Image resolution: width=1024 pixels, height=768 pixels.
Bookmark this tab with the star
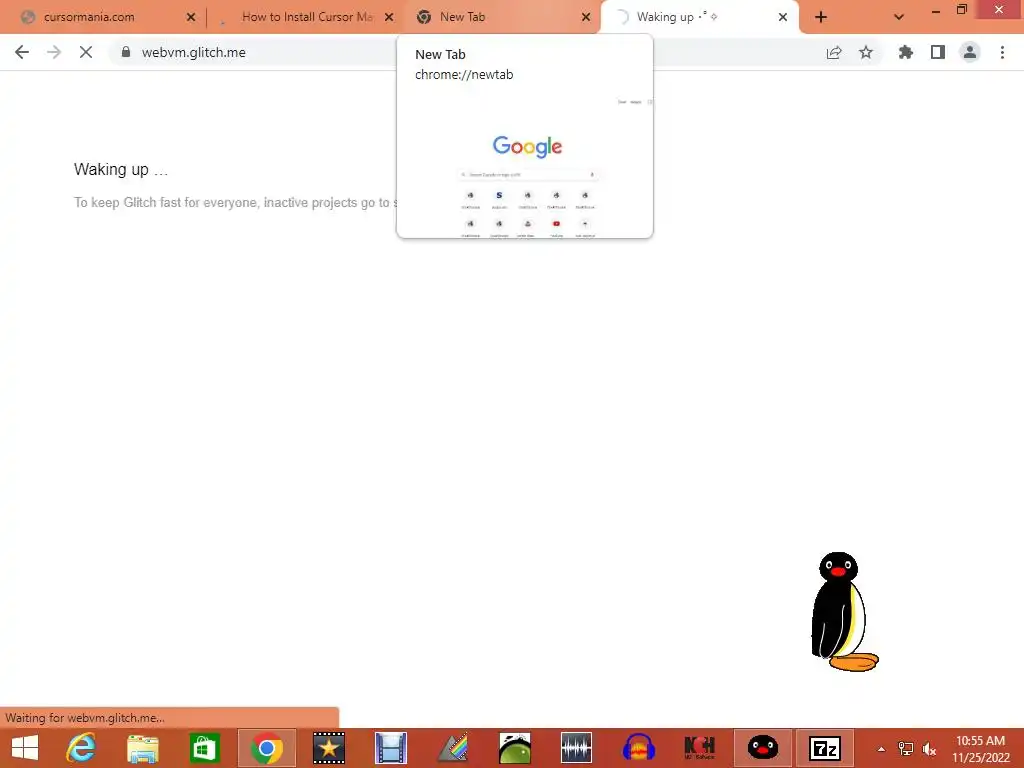click(866, 52)
